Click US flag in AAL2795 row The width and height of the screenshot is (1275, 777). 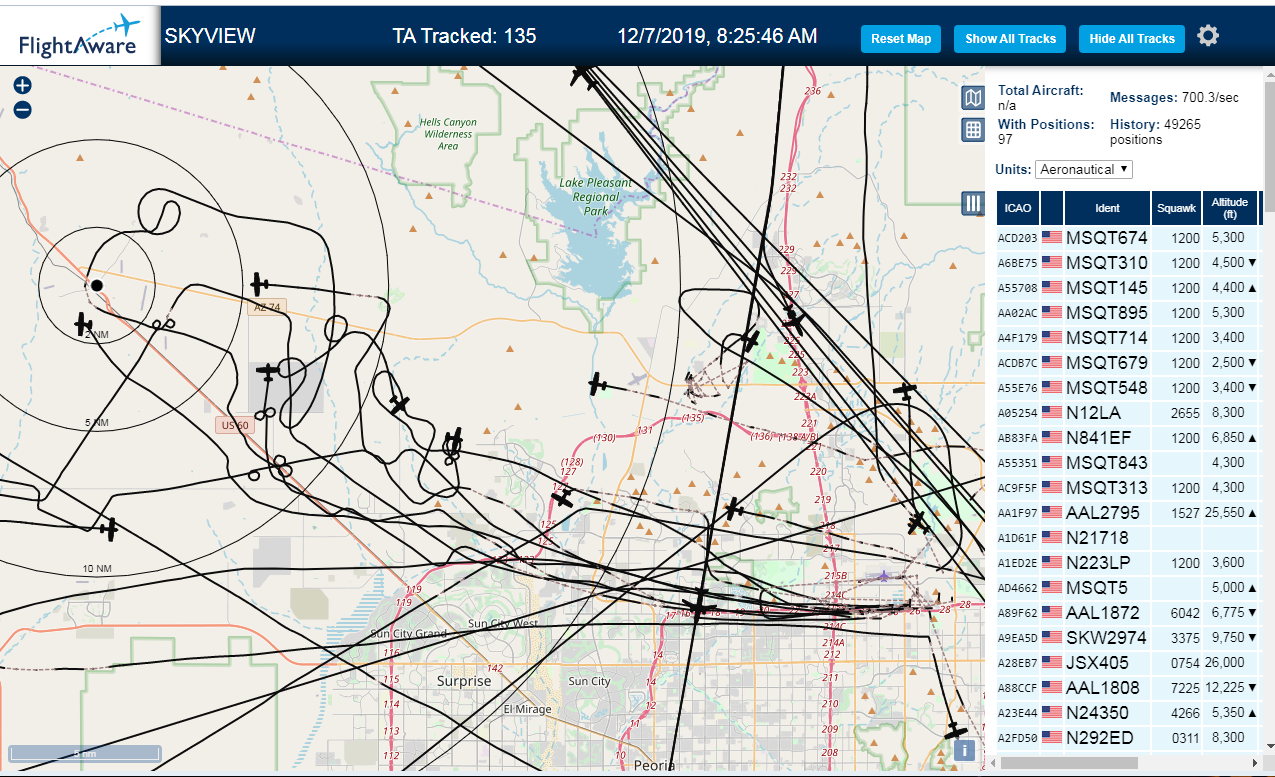(1052, 513)
